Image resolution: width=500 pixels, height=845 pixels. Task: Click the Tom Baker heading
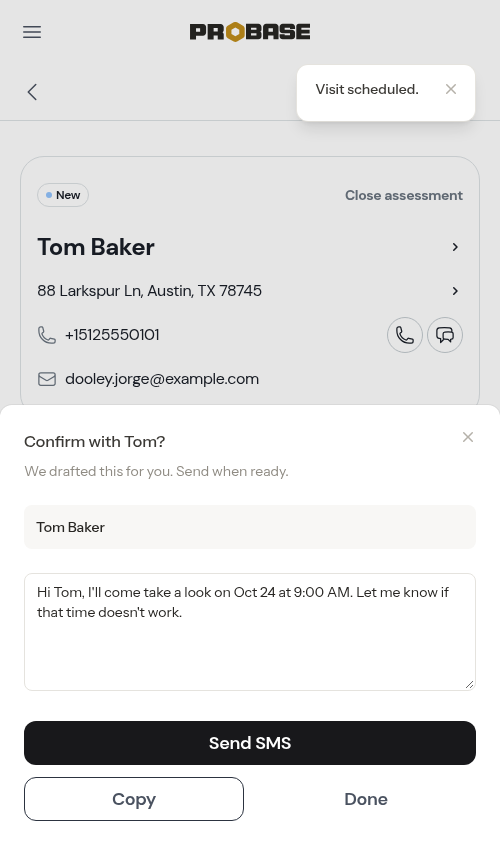96,247
